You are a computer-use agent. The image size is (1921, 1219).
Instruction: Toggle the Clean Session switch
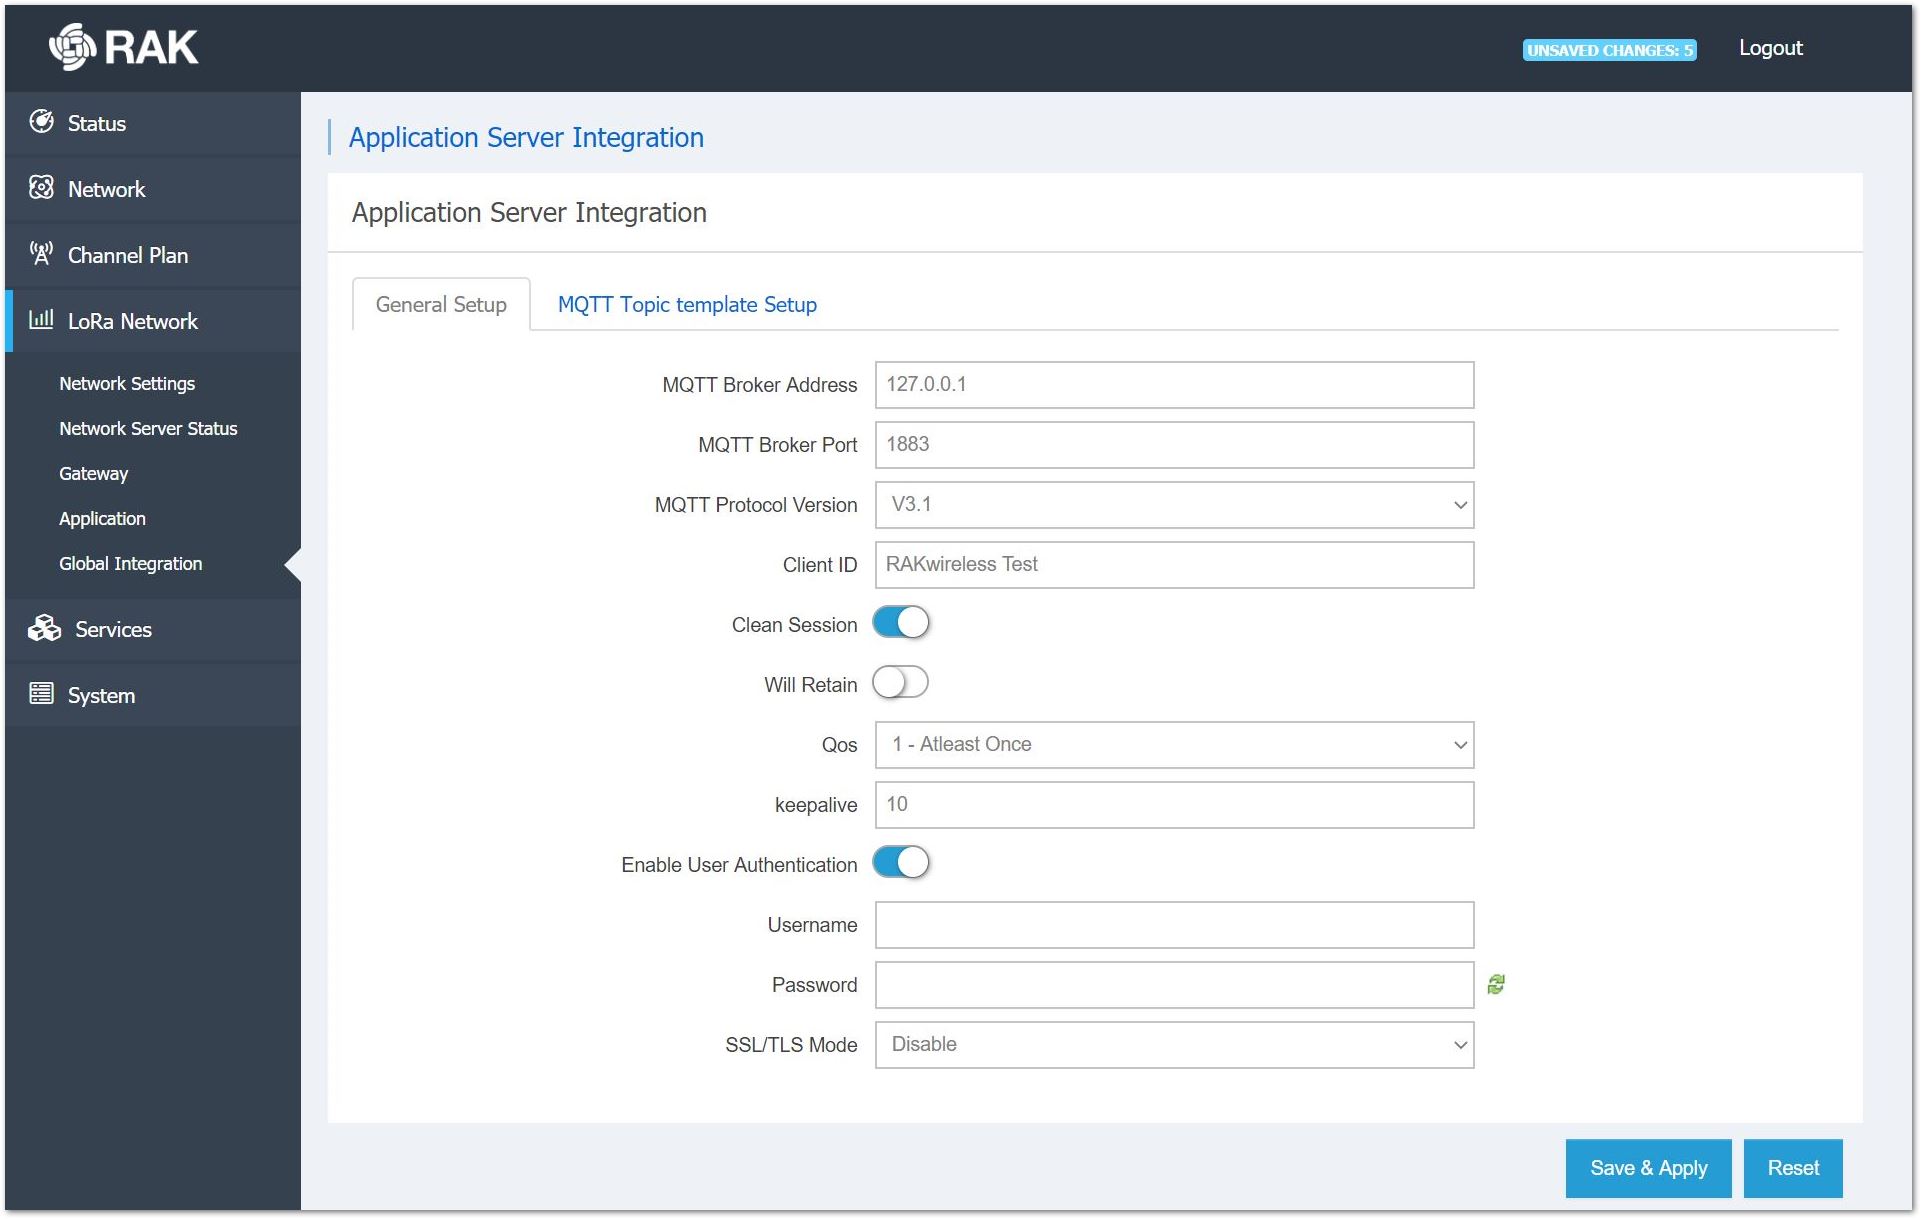click(x=901, y=623)
